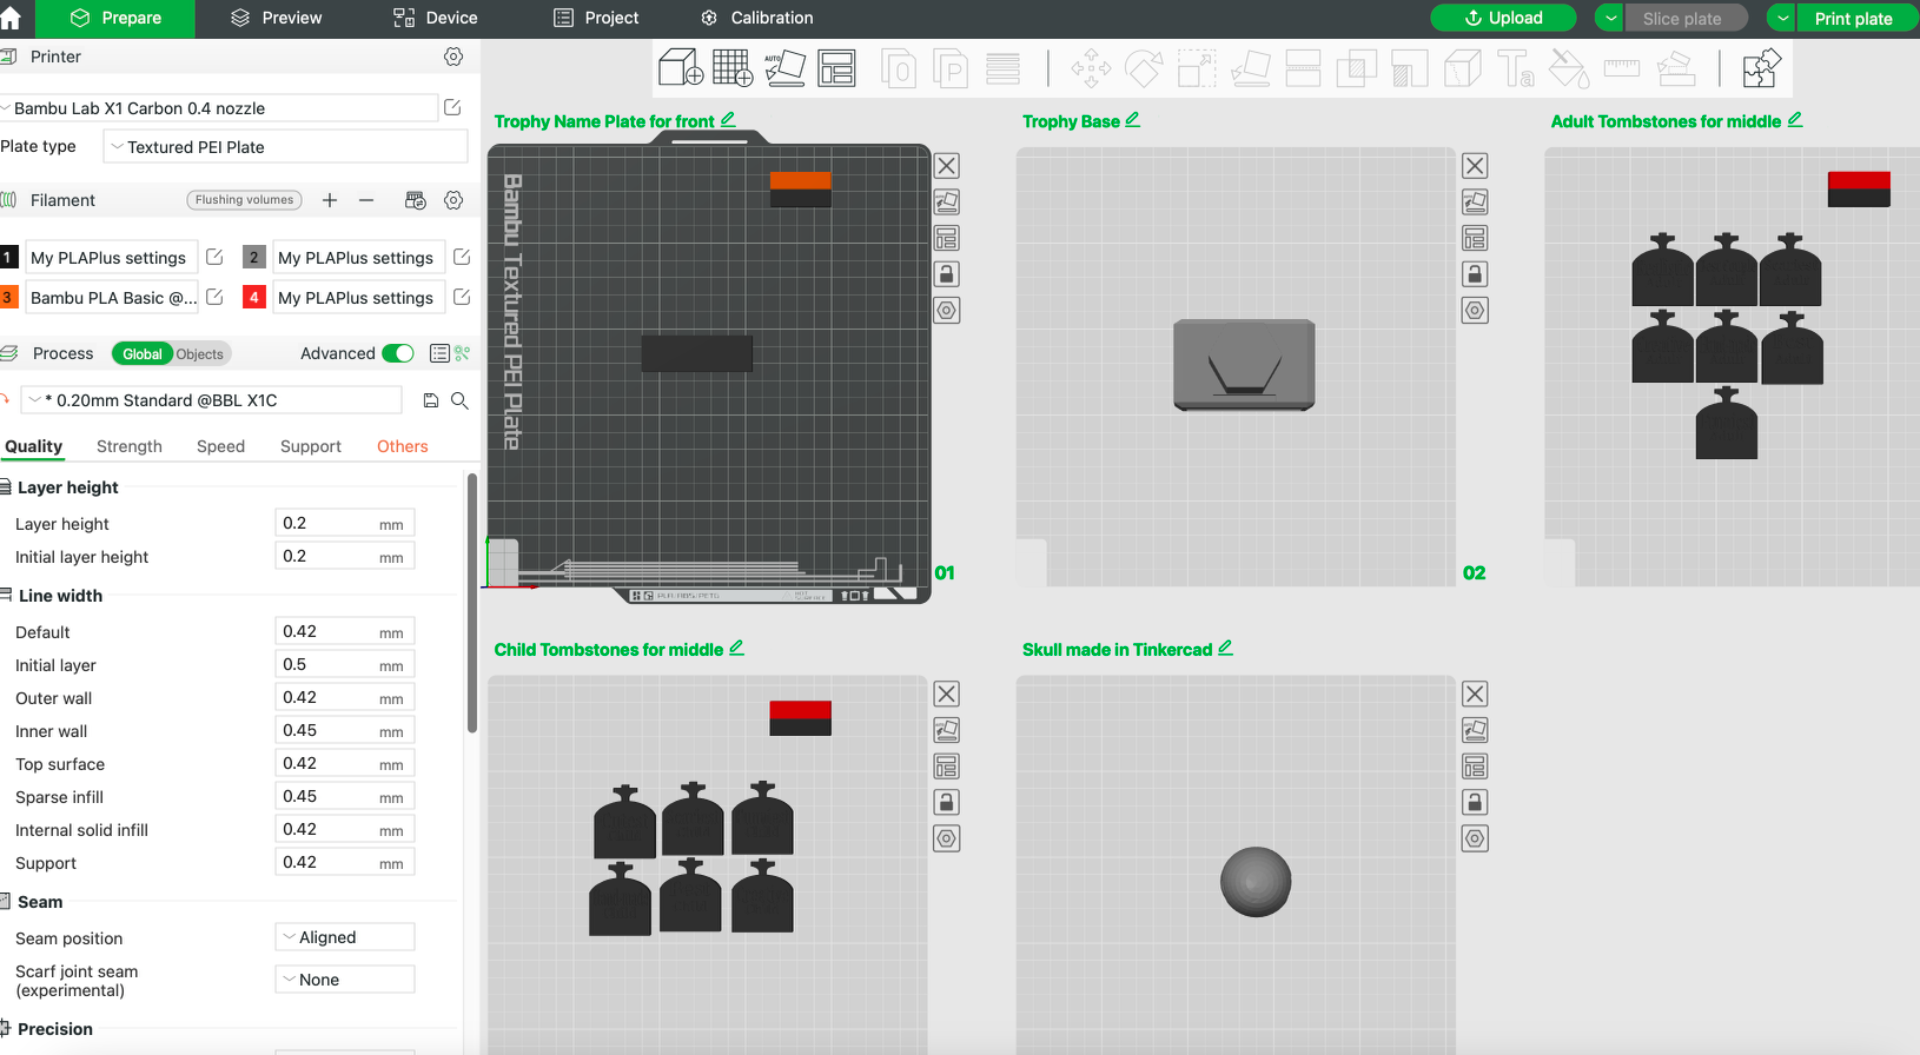Open the Plate type dropdown
The width and height of the screenshot is (1920, 1055).
pyautogui.click(x=285, y=147)
